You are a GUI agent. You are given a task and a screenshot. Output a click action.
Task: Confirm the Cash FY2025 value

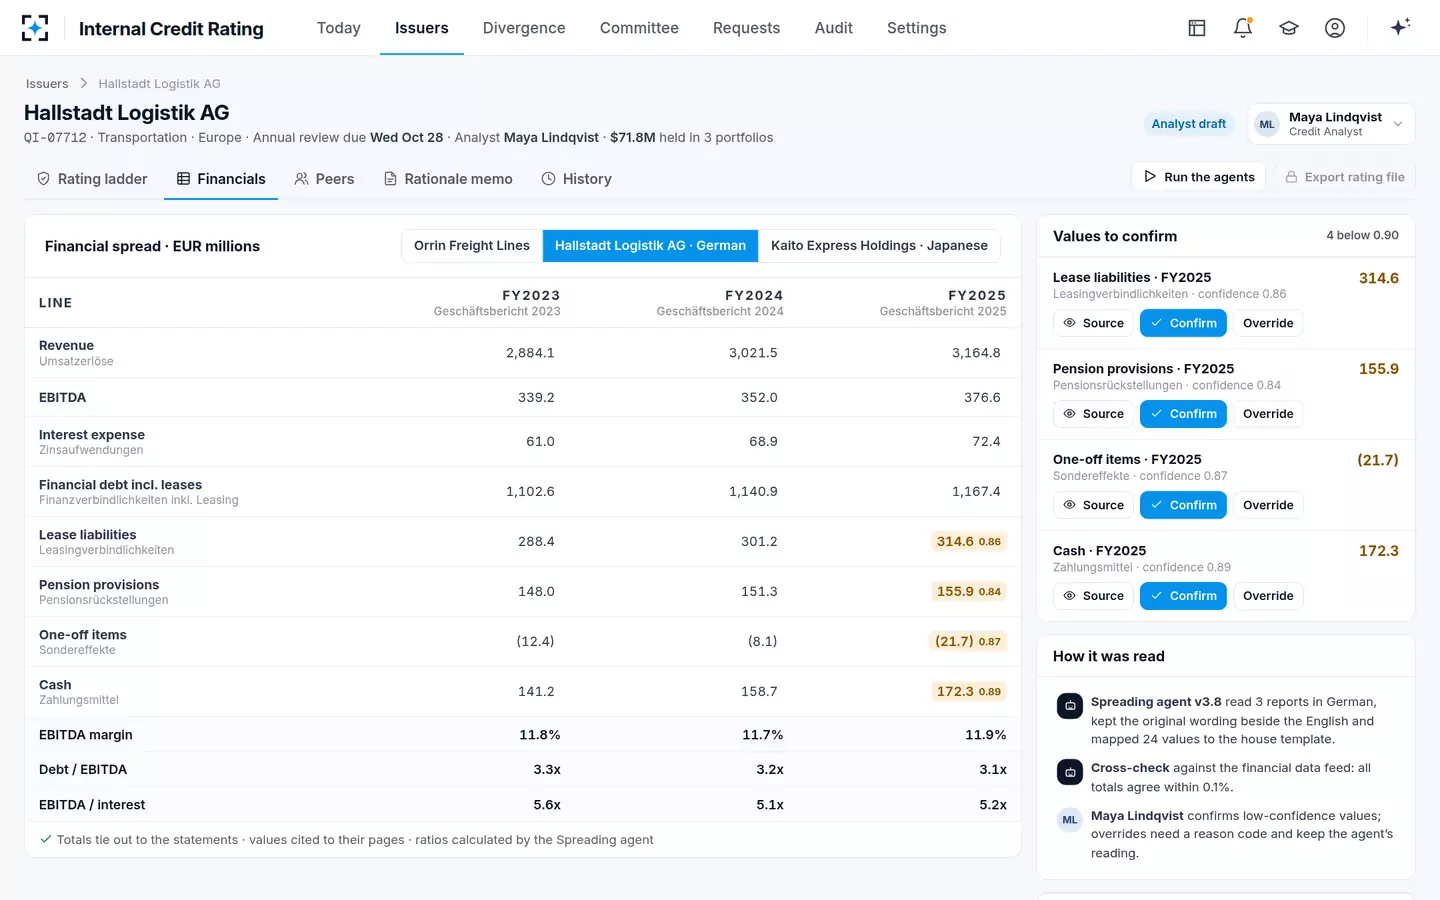pyautogui.click(x=1183, y=596)
